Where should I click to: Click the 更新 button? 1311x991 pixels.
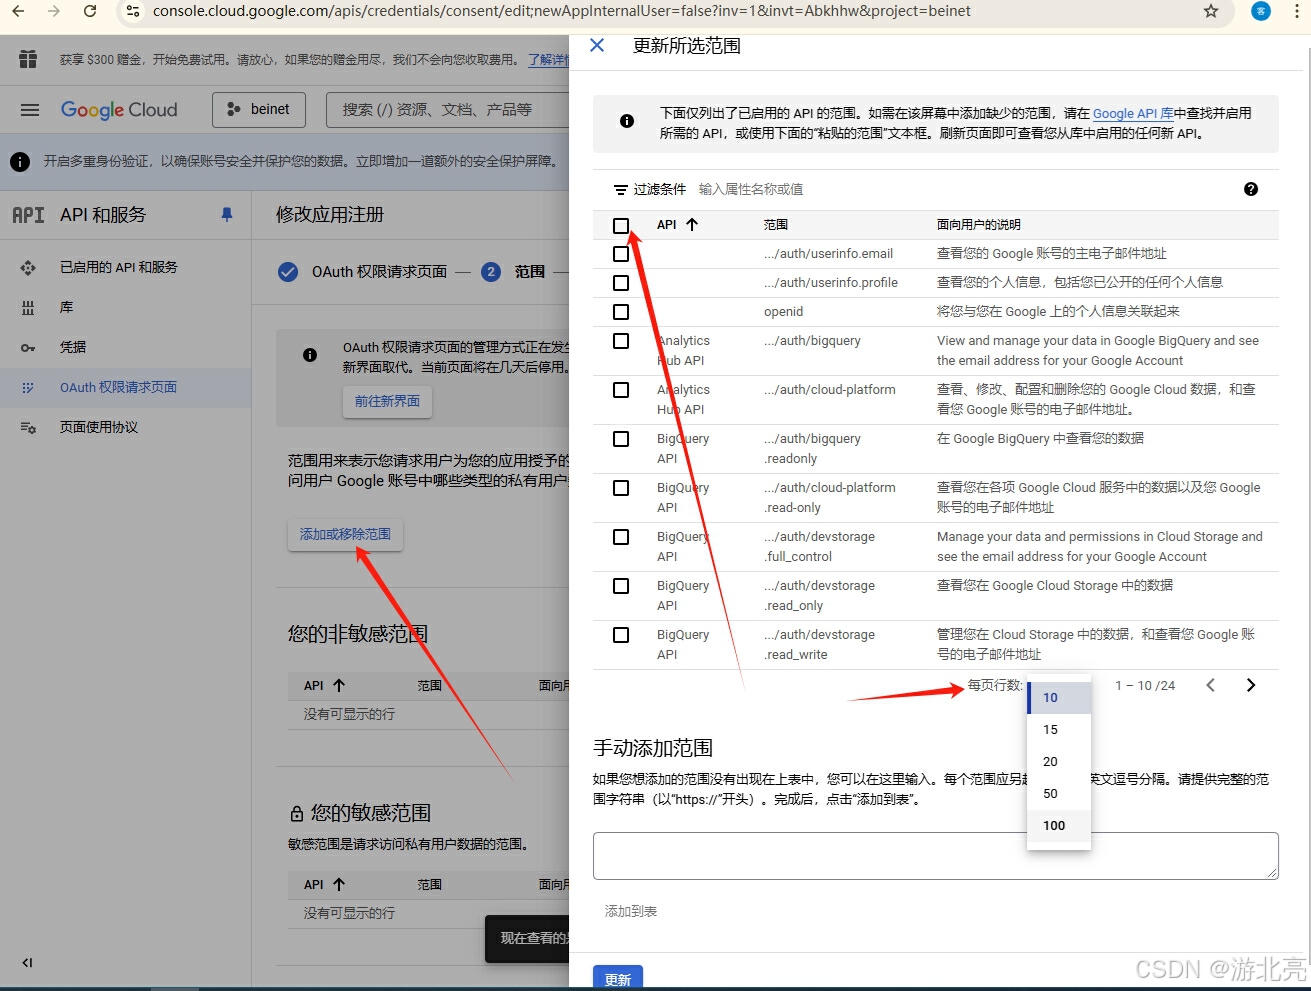coord(618,978)
